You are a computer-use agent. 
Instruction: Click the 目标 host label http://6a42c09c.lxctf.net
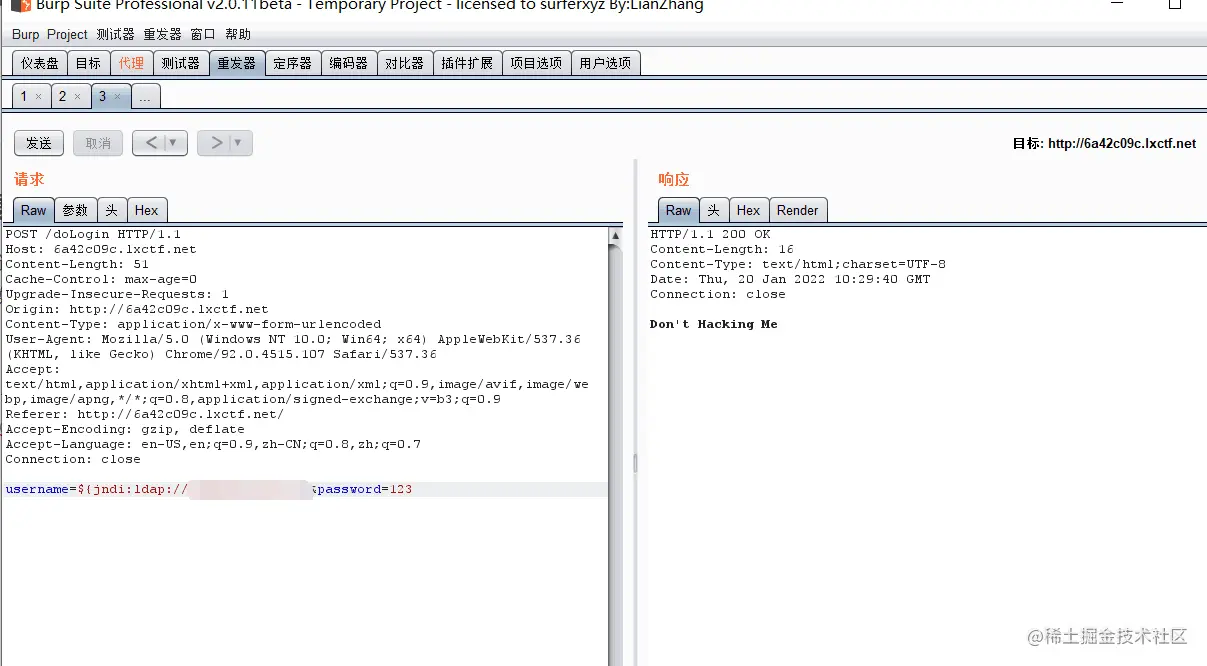click(1104, 143)
